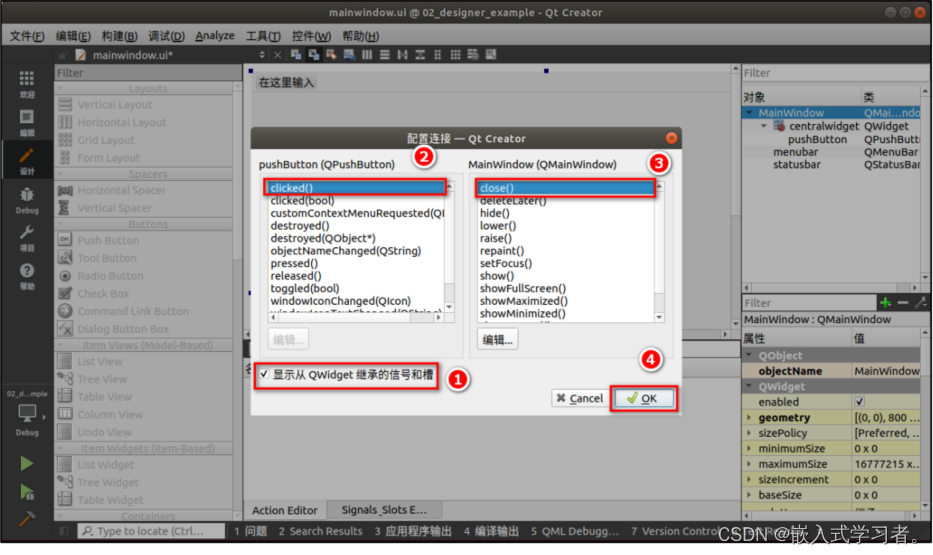The image size is (933, 555).
Task: Collapse the centralwidget tree node
Action: 764,126
